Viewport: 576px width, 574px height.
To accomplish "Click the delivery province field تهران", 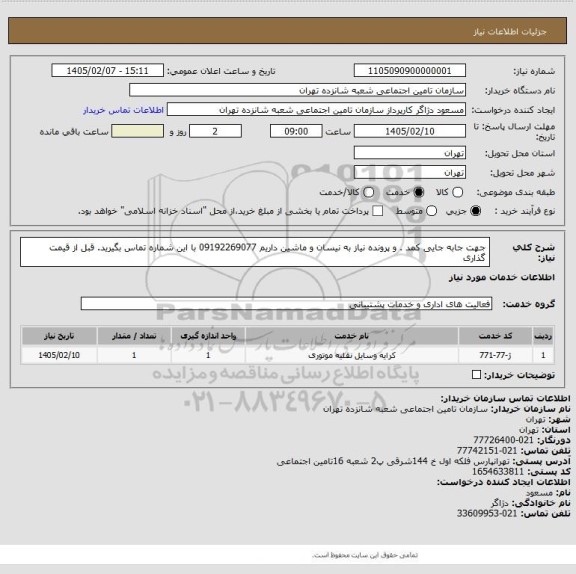I will click(x=410, y=153).
